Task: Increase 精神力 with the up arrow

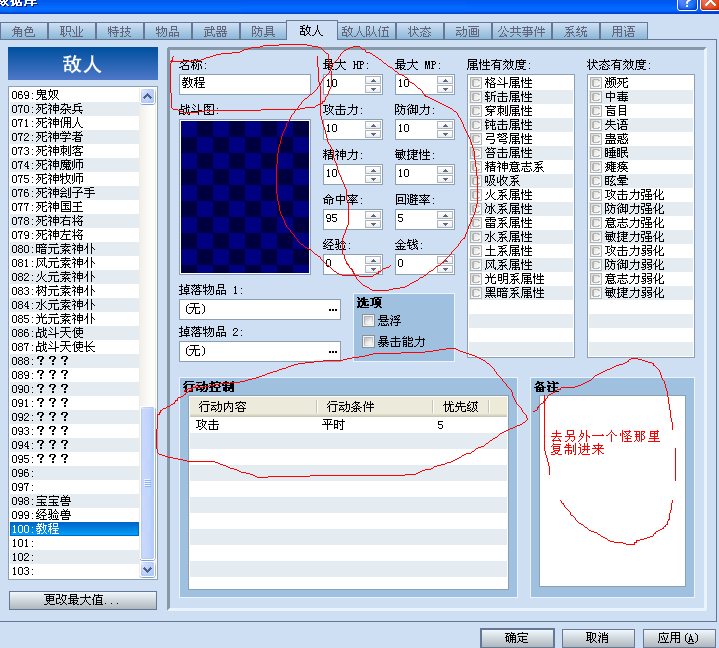Action: pos(373,170)
